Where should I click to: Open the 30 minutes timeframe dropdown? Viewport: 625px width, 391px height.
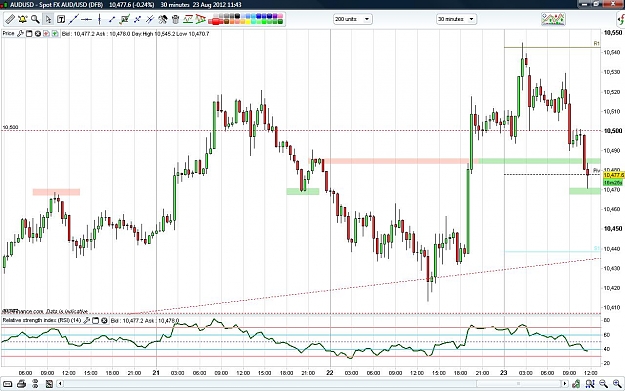pyautogui.click(x=456, y=19)
